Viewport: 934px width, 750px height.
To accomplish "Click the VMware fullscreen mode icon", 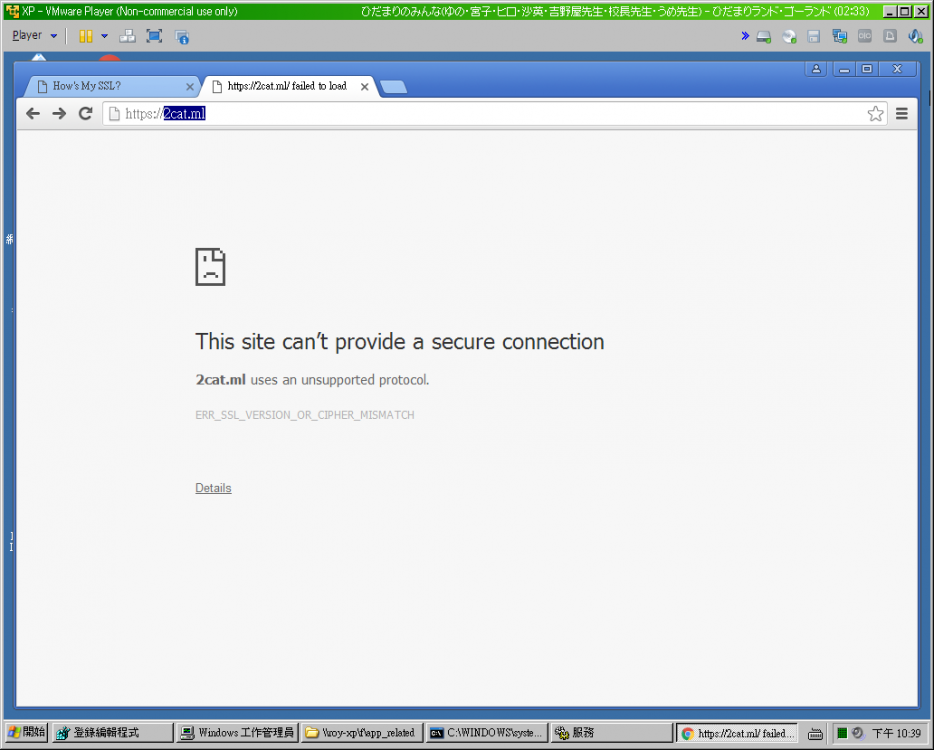I will pos(154,36).
